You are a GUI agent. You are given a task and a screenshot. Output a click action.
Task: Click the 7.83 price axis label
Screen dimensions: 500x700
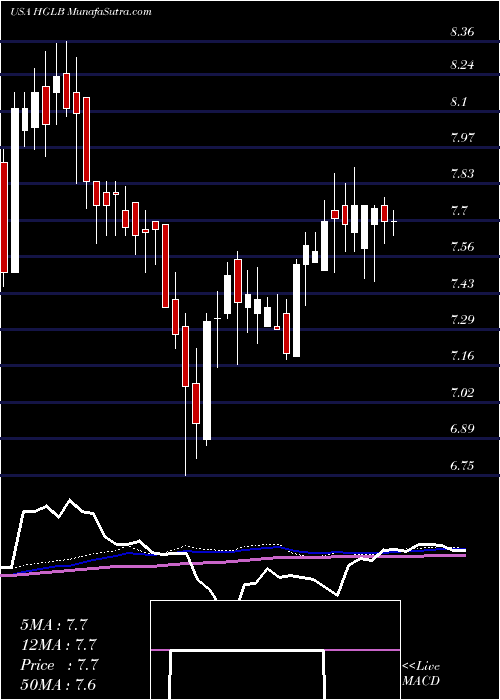pyautogui.click(x=462, y=174)
